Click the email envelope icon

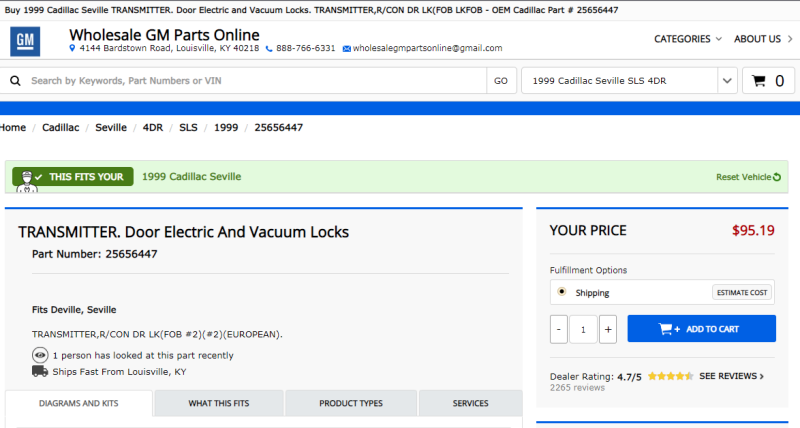346,49
